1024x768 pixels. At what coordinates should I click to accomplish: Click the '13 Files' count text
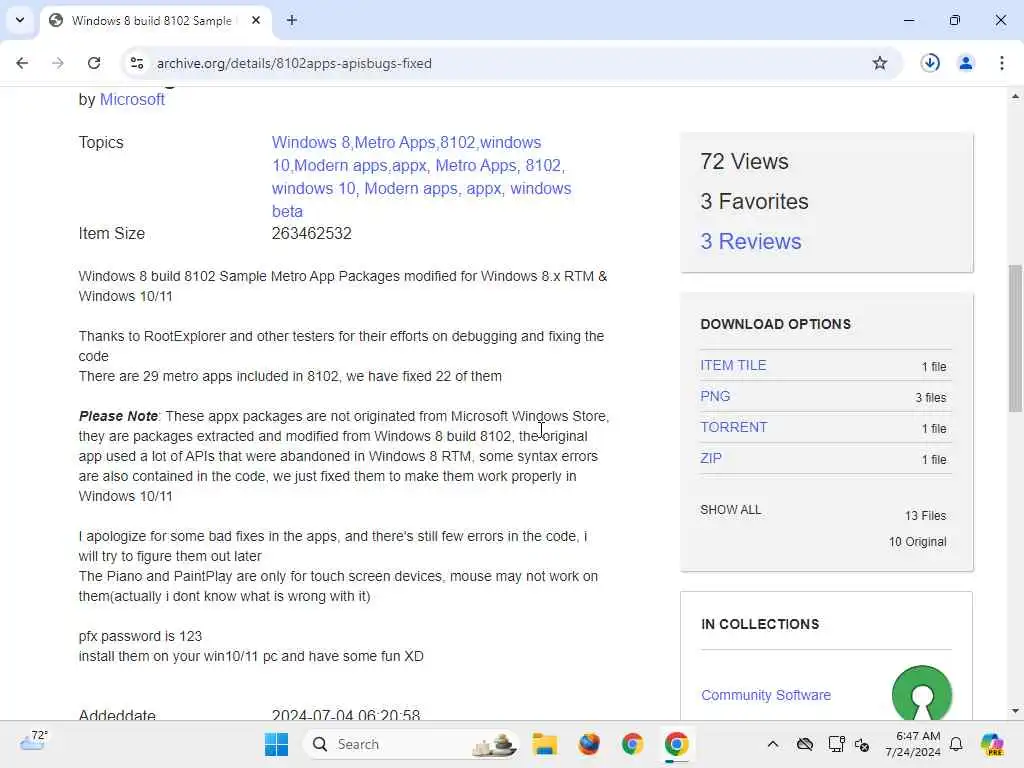click(x=925, y=516)
